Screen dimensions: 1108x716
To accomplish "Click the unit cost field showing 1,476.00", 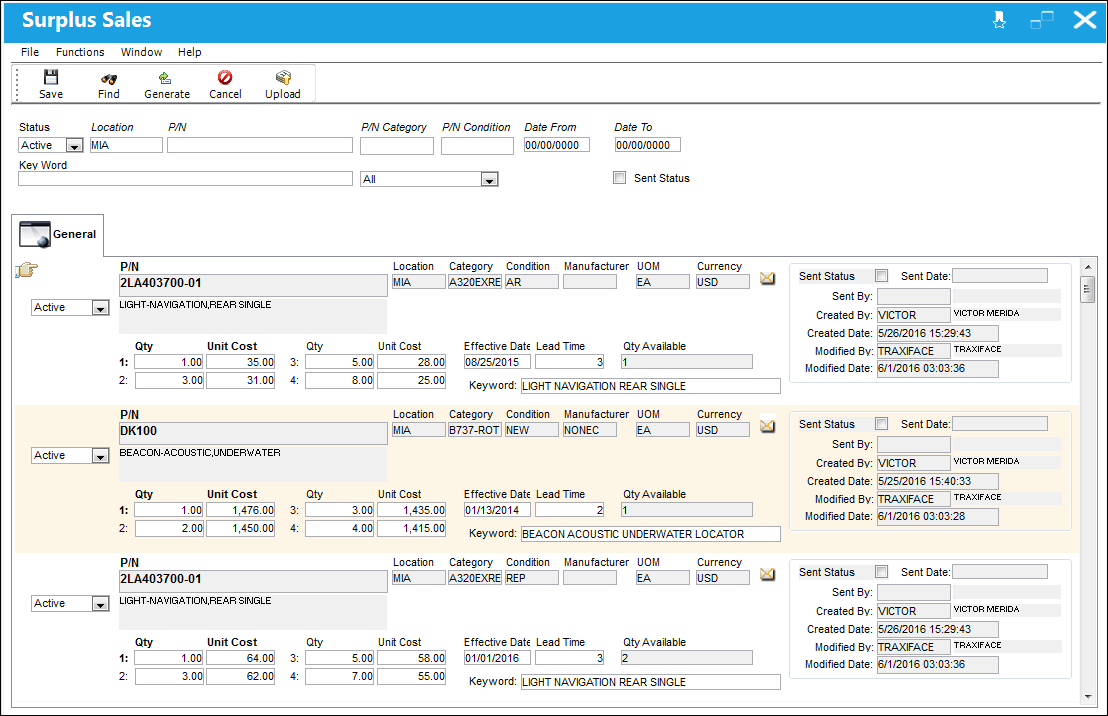I will click(241, 510).
